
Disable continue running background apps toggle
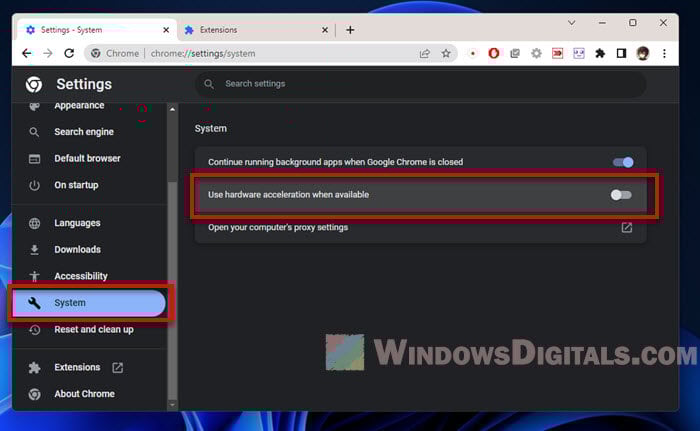623,162
